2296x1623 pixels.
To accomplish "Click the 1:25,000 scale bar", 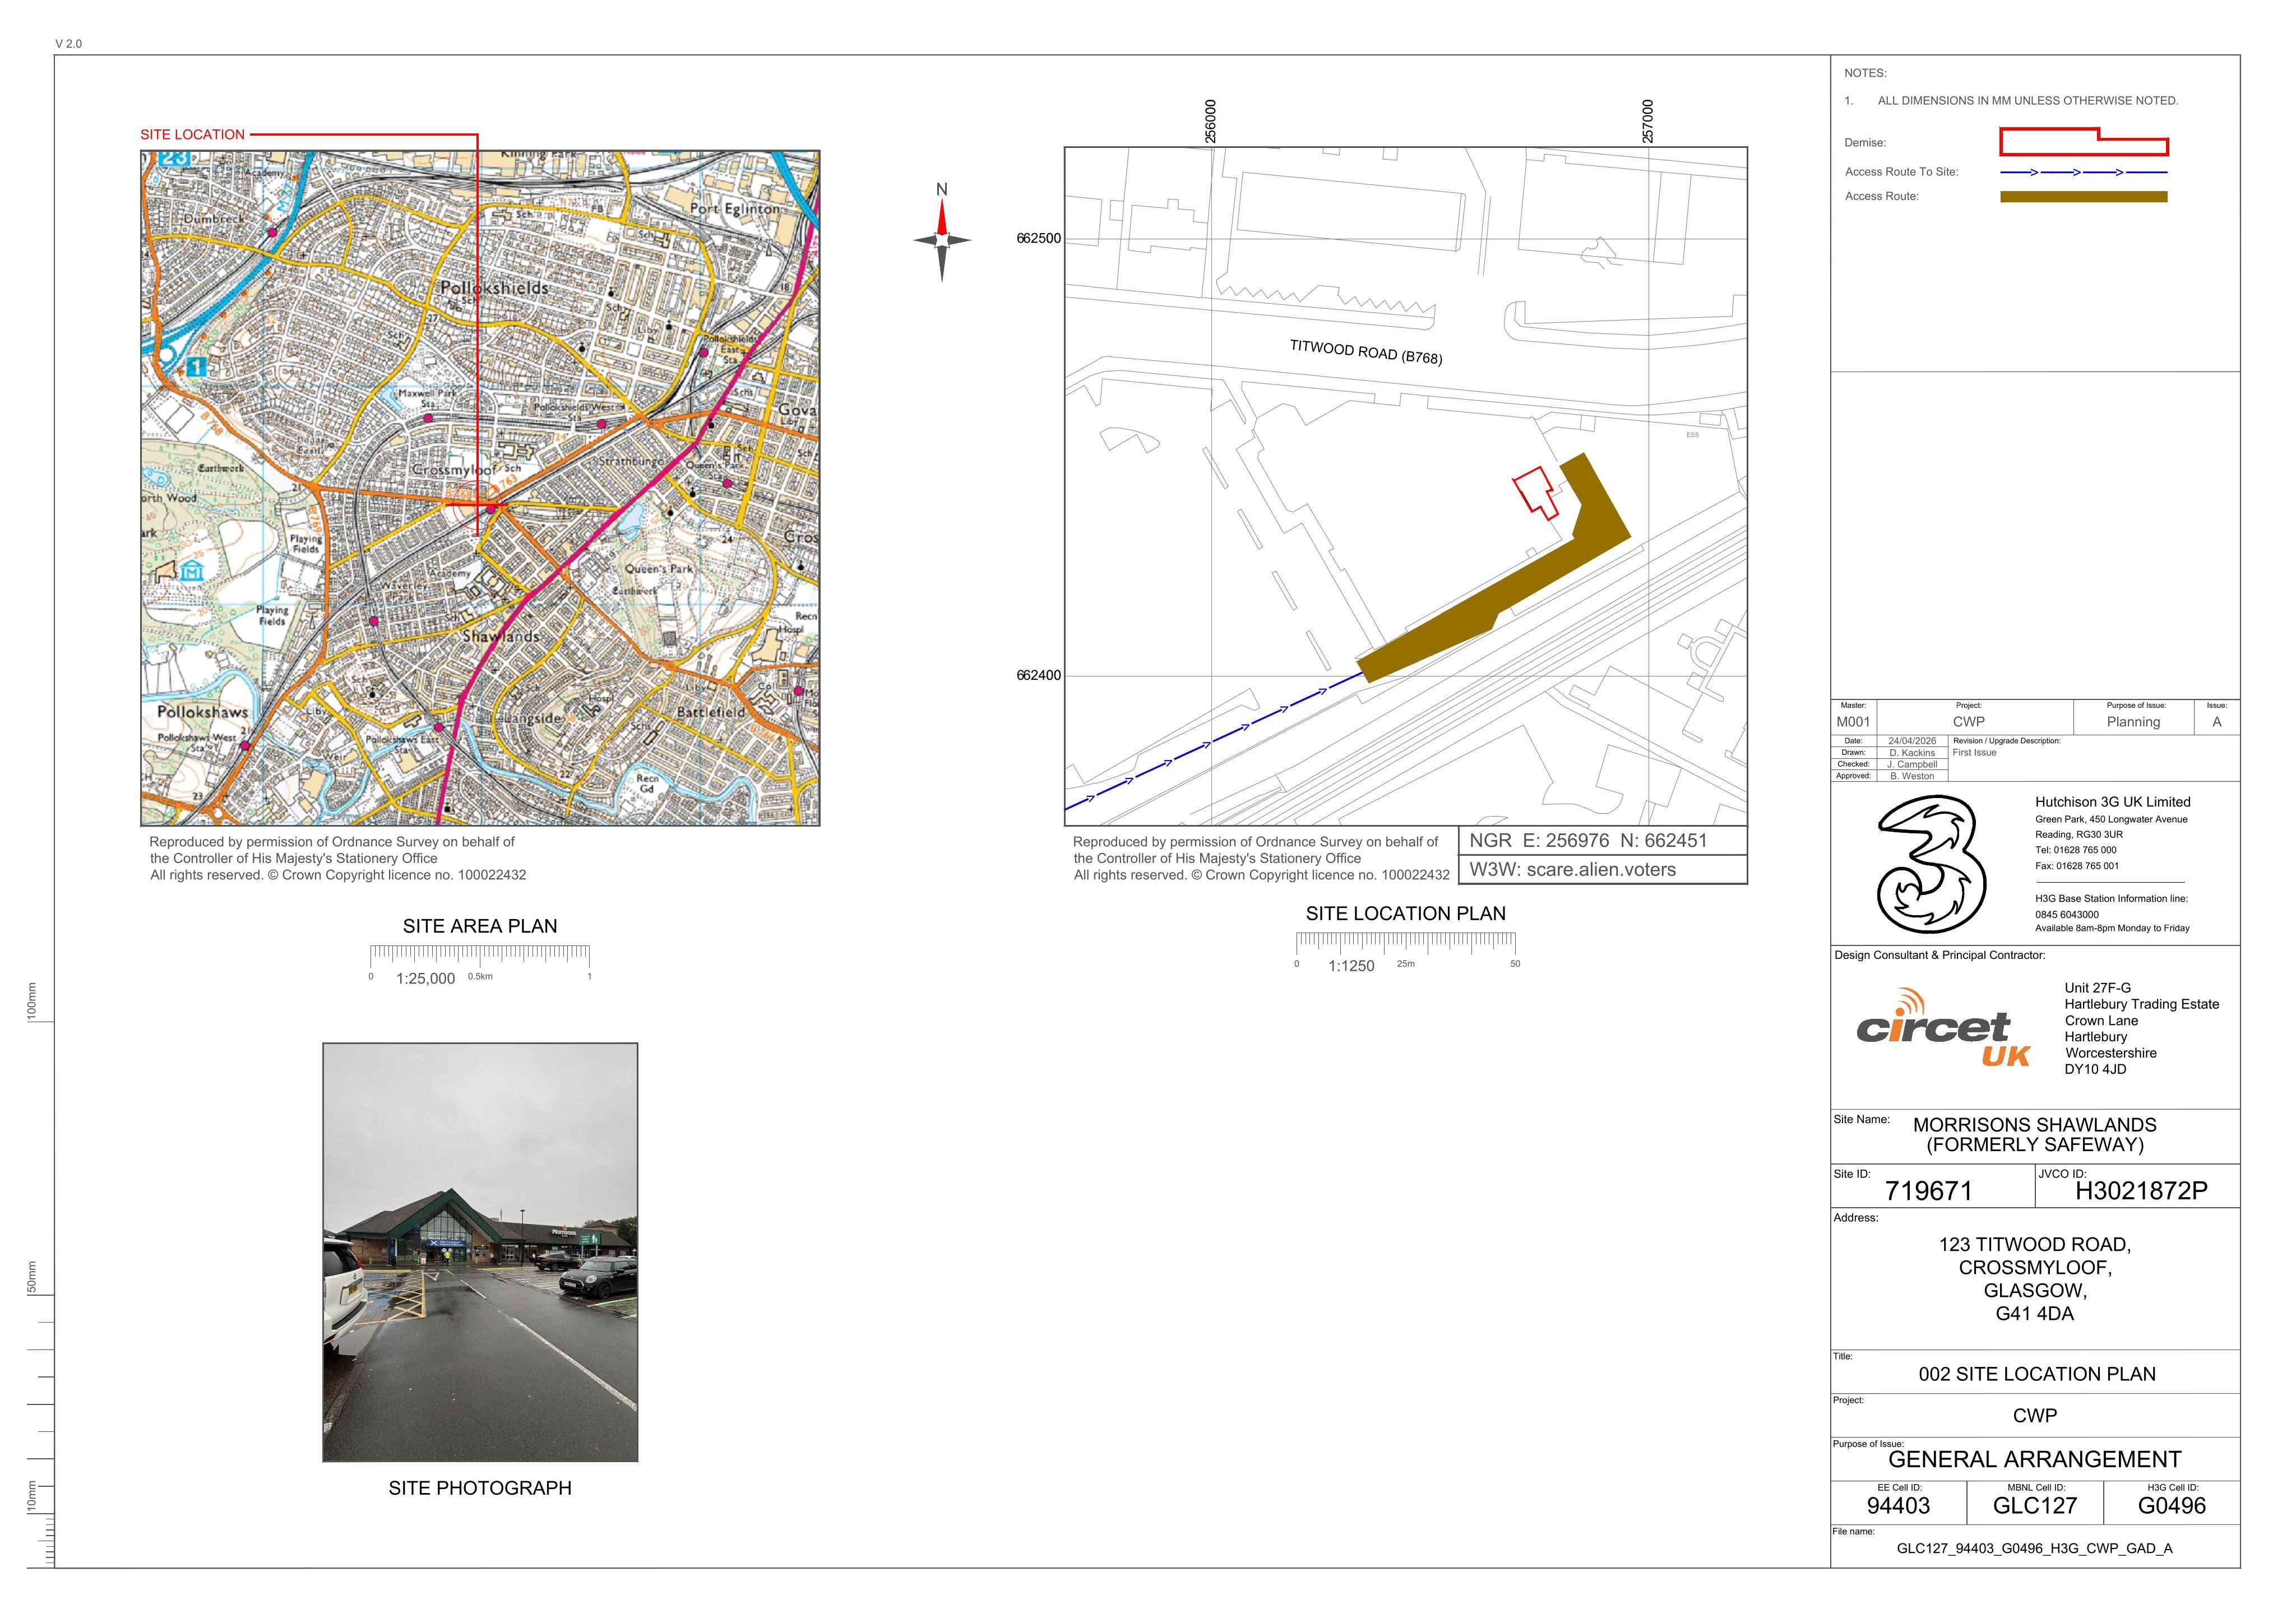I will click(x=480, y=963).
